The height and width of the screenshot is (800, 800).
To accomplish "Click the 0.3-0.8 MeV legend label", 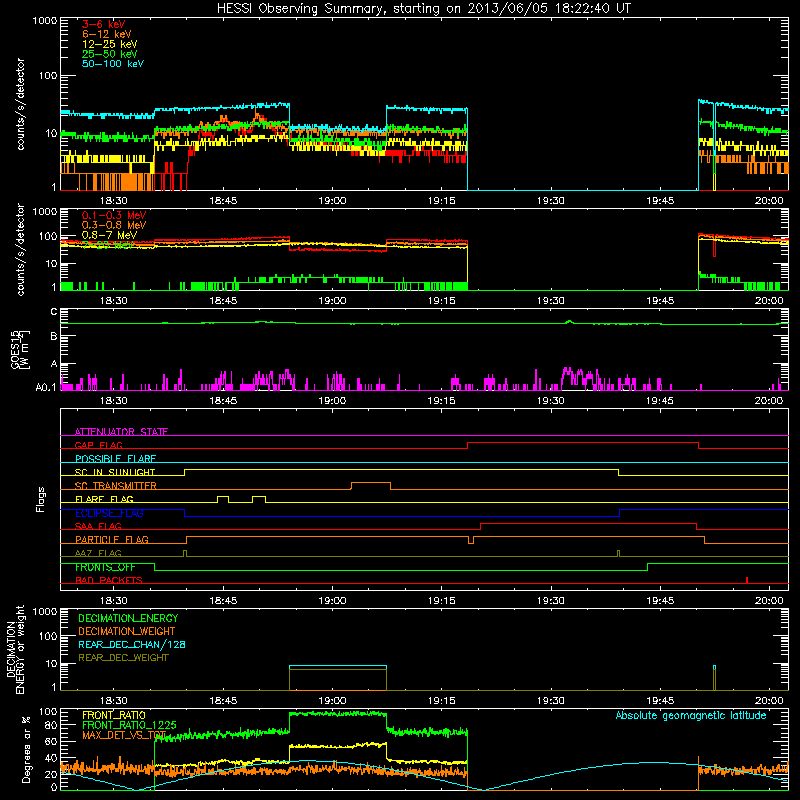I will coord(114,224).
